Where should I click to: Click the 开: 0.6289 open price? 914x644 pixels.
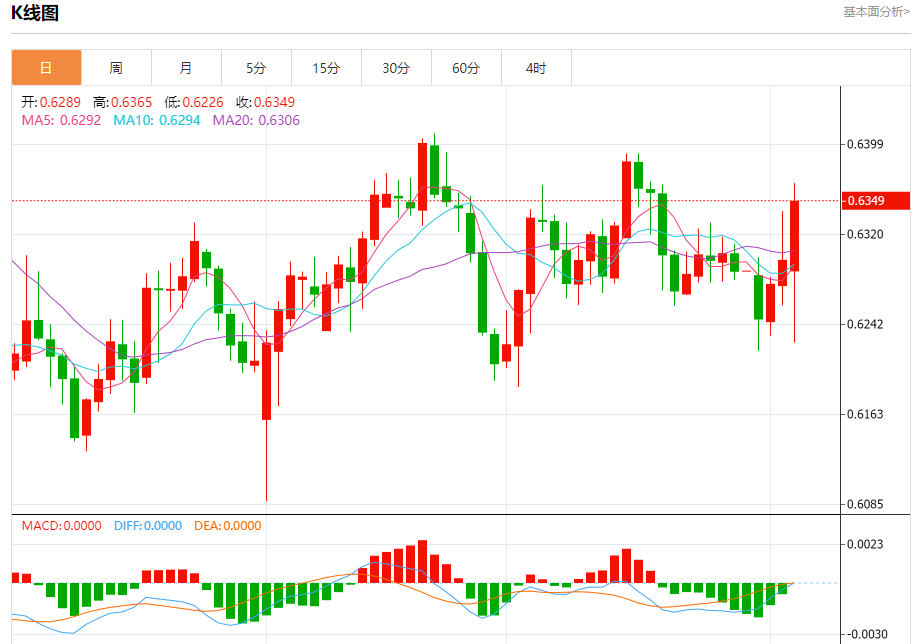pos(51,103)
